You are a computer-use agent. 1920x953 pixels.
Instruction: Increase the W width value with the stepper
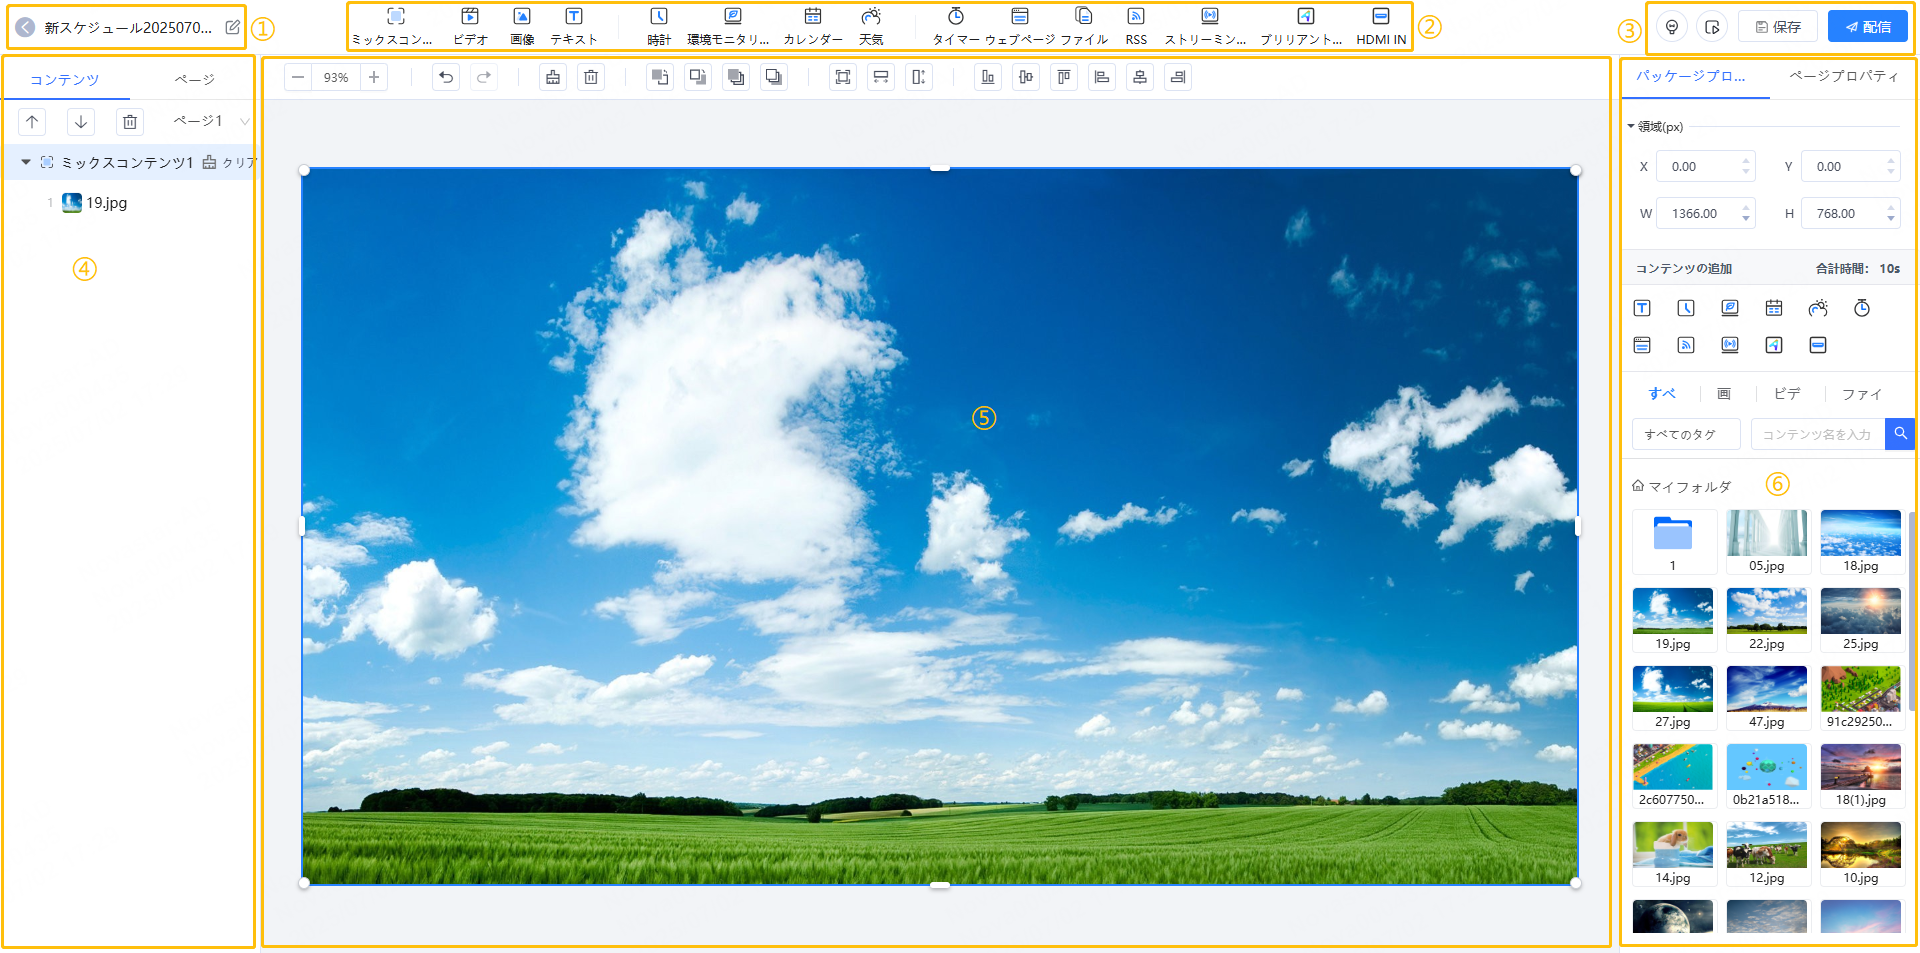click(x=1746, y=208)
